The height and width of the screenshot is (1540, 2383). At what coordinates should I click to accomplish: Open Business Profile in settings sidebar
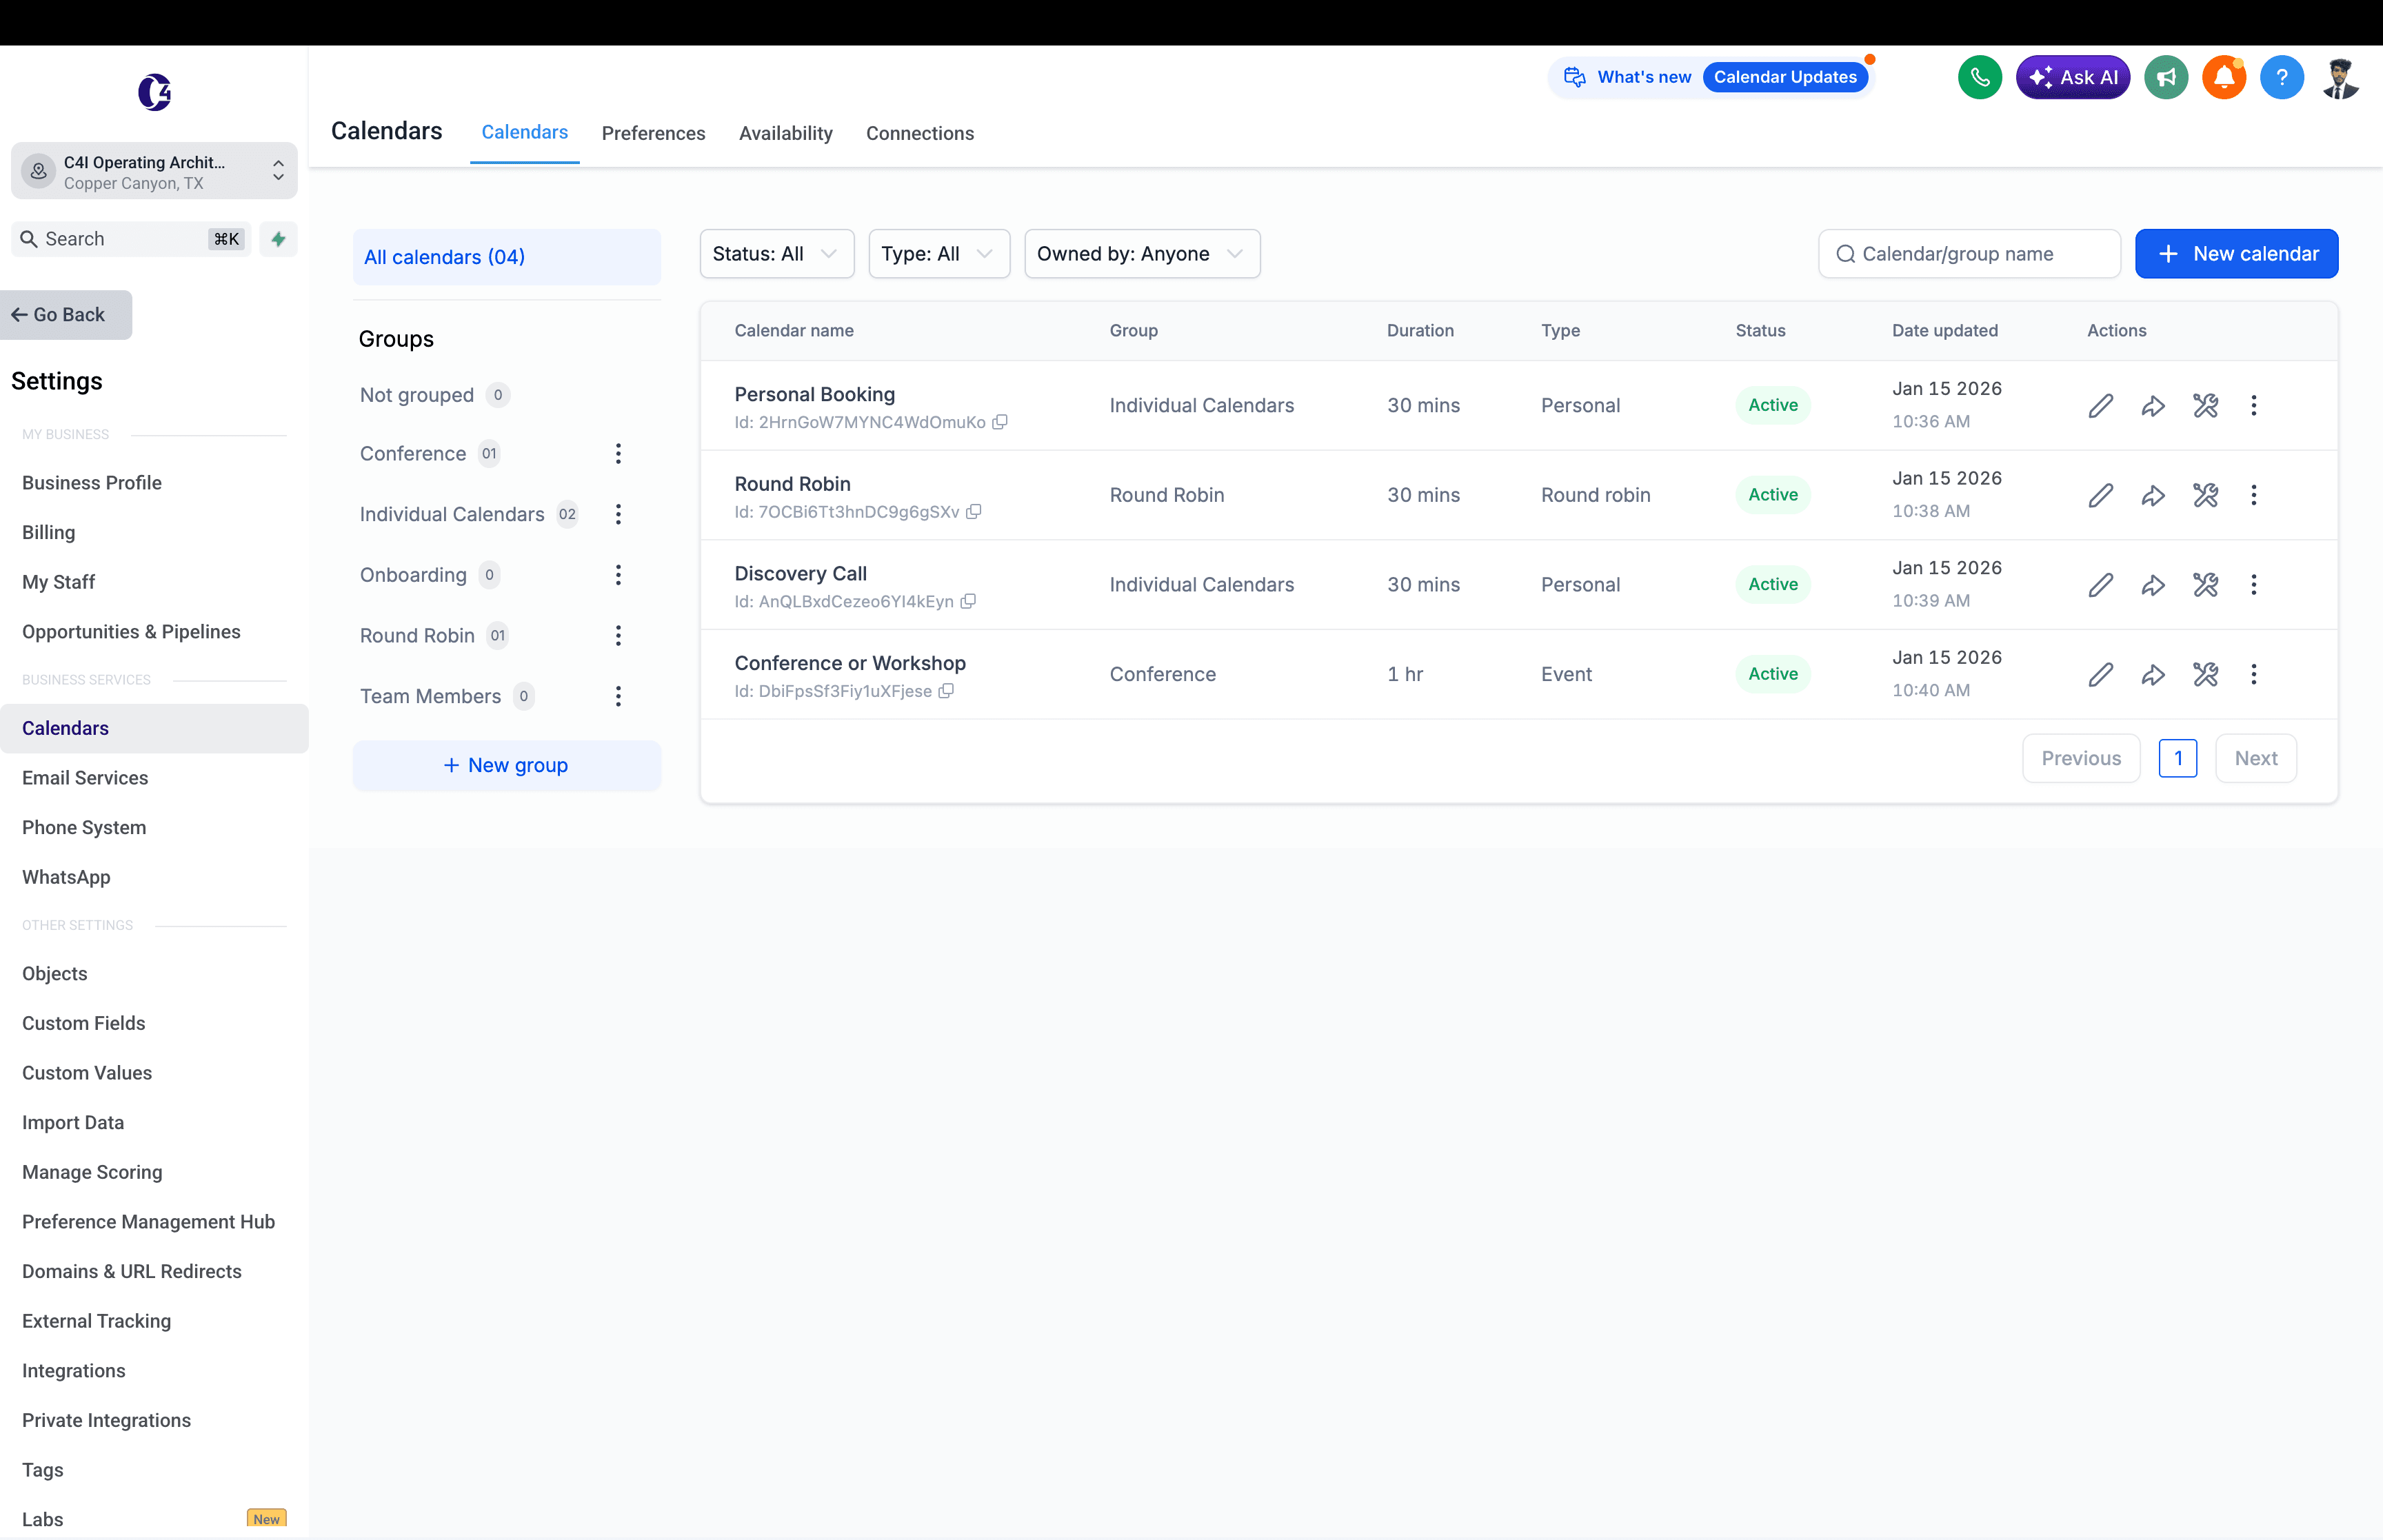point(92,483)
